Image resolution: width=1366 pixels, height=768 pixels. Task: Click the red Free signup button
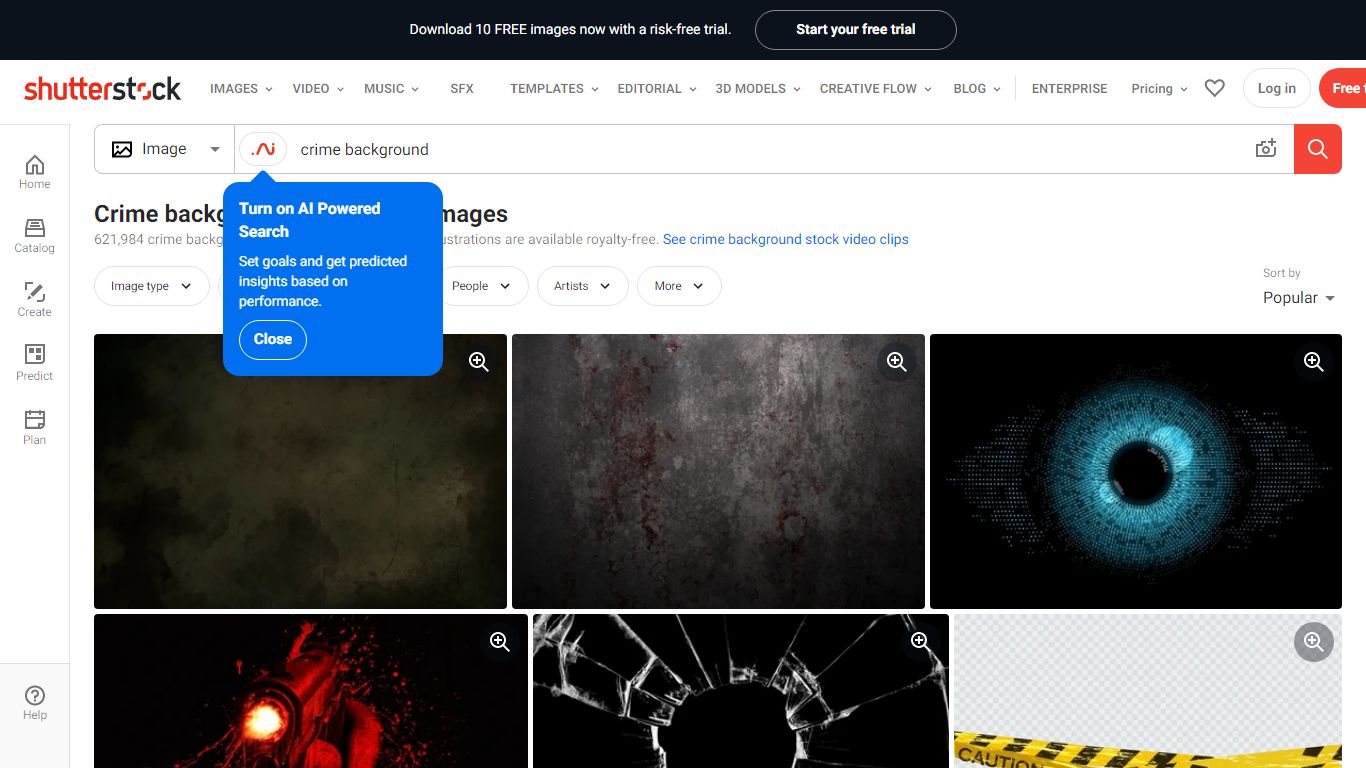[1343, 88]
